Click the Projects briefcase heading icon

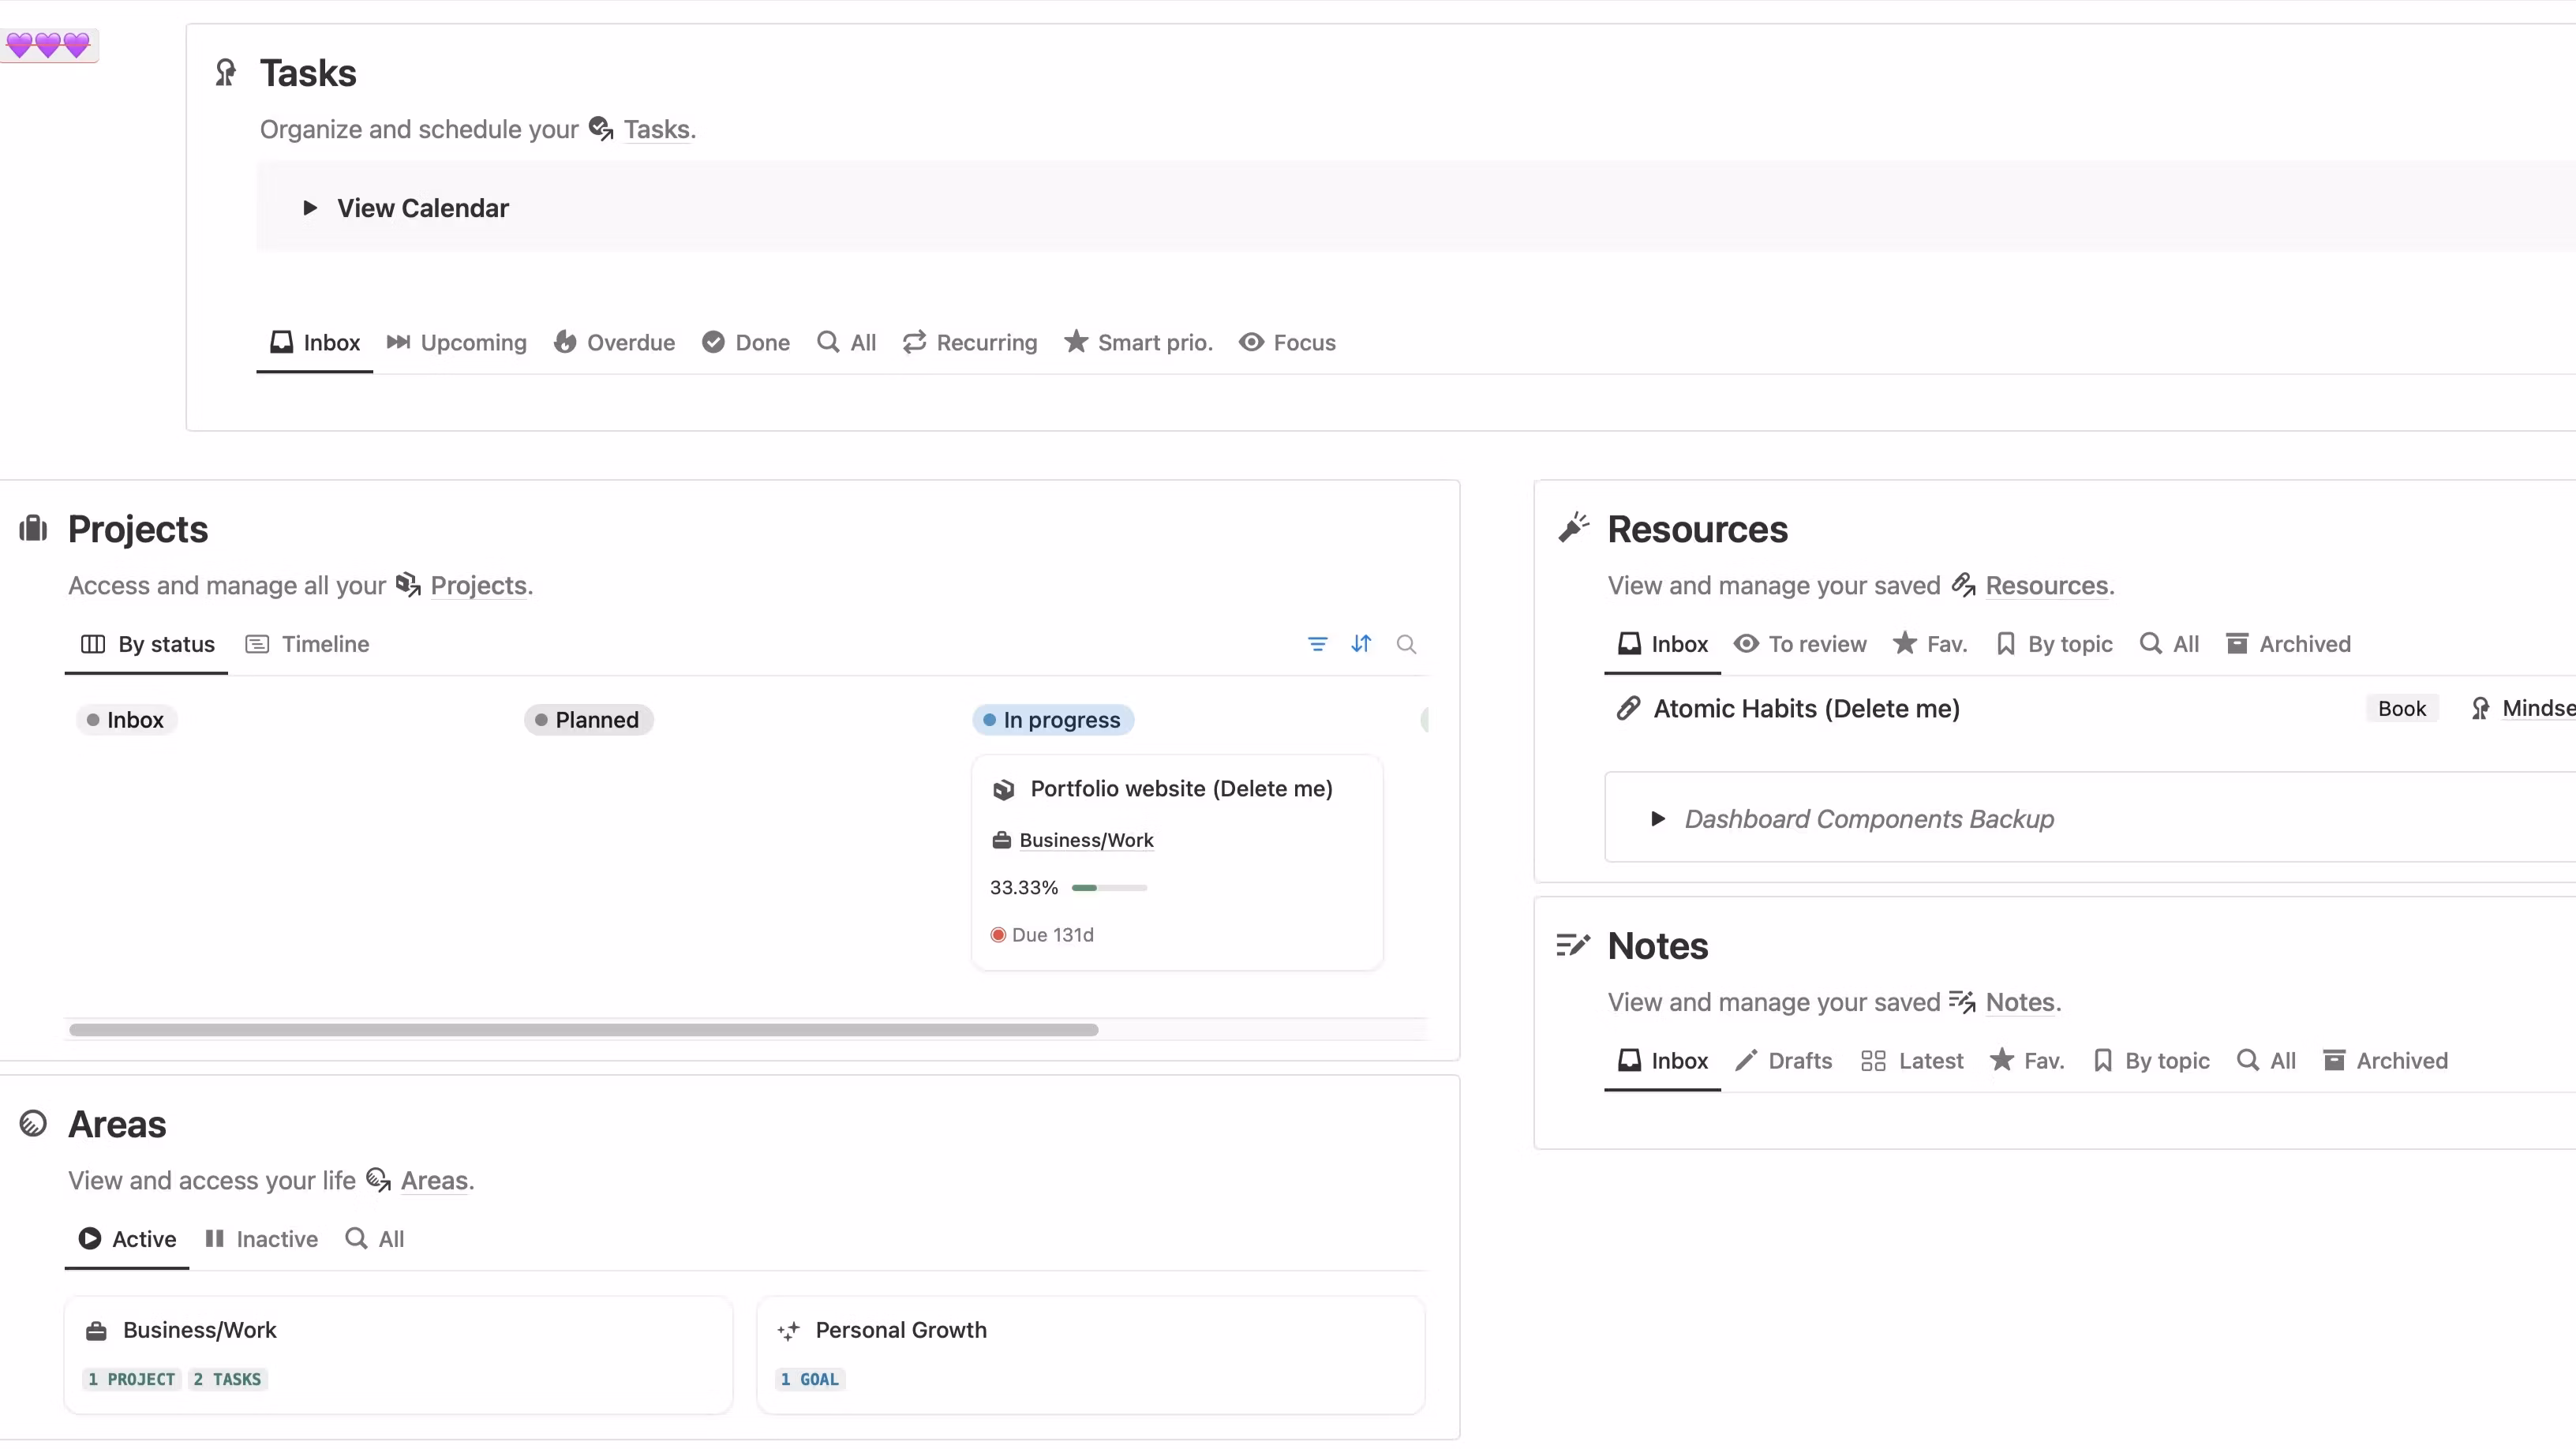[x=33, y=528]
